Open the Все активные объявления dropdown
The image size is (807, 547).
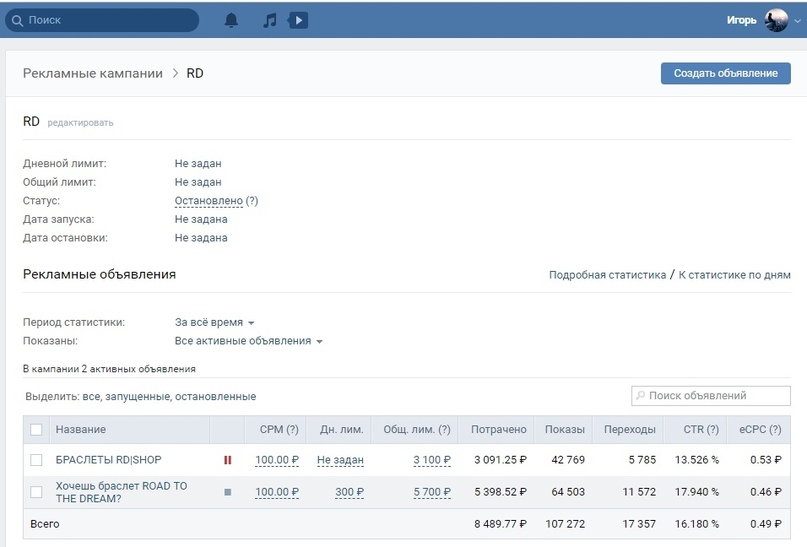click(249, 341)
